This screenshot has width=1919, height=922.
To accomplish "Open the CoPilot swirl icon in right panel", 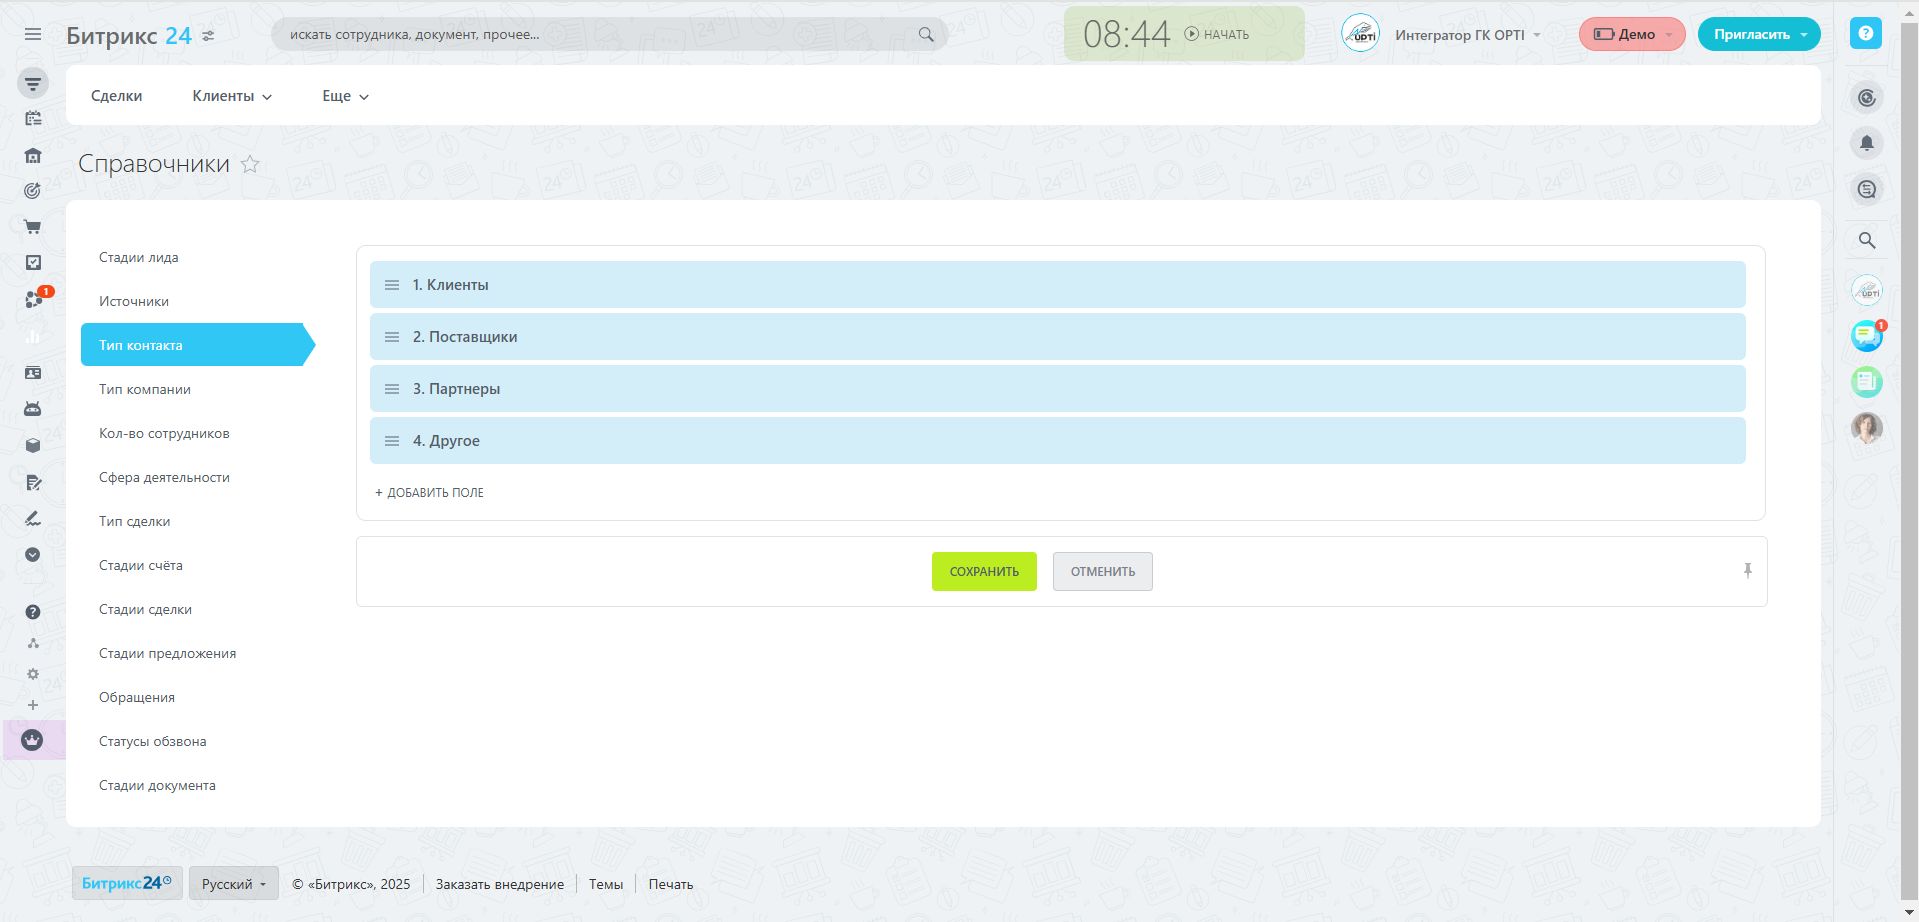I will [1867, 98].
